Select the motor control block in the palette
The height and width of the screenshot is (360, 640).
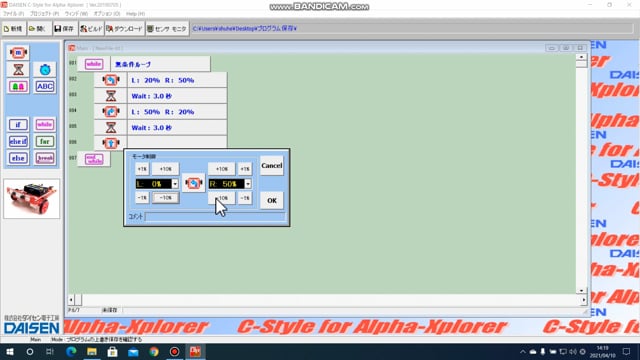[18, 53]
